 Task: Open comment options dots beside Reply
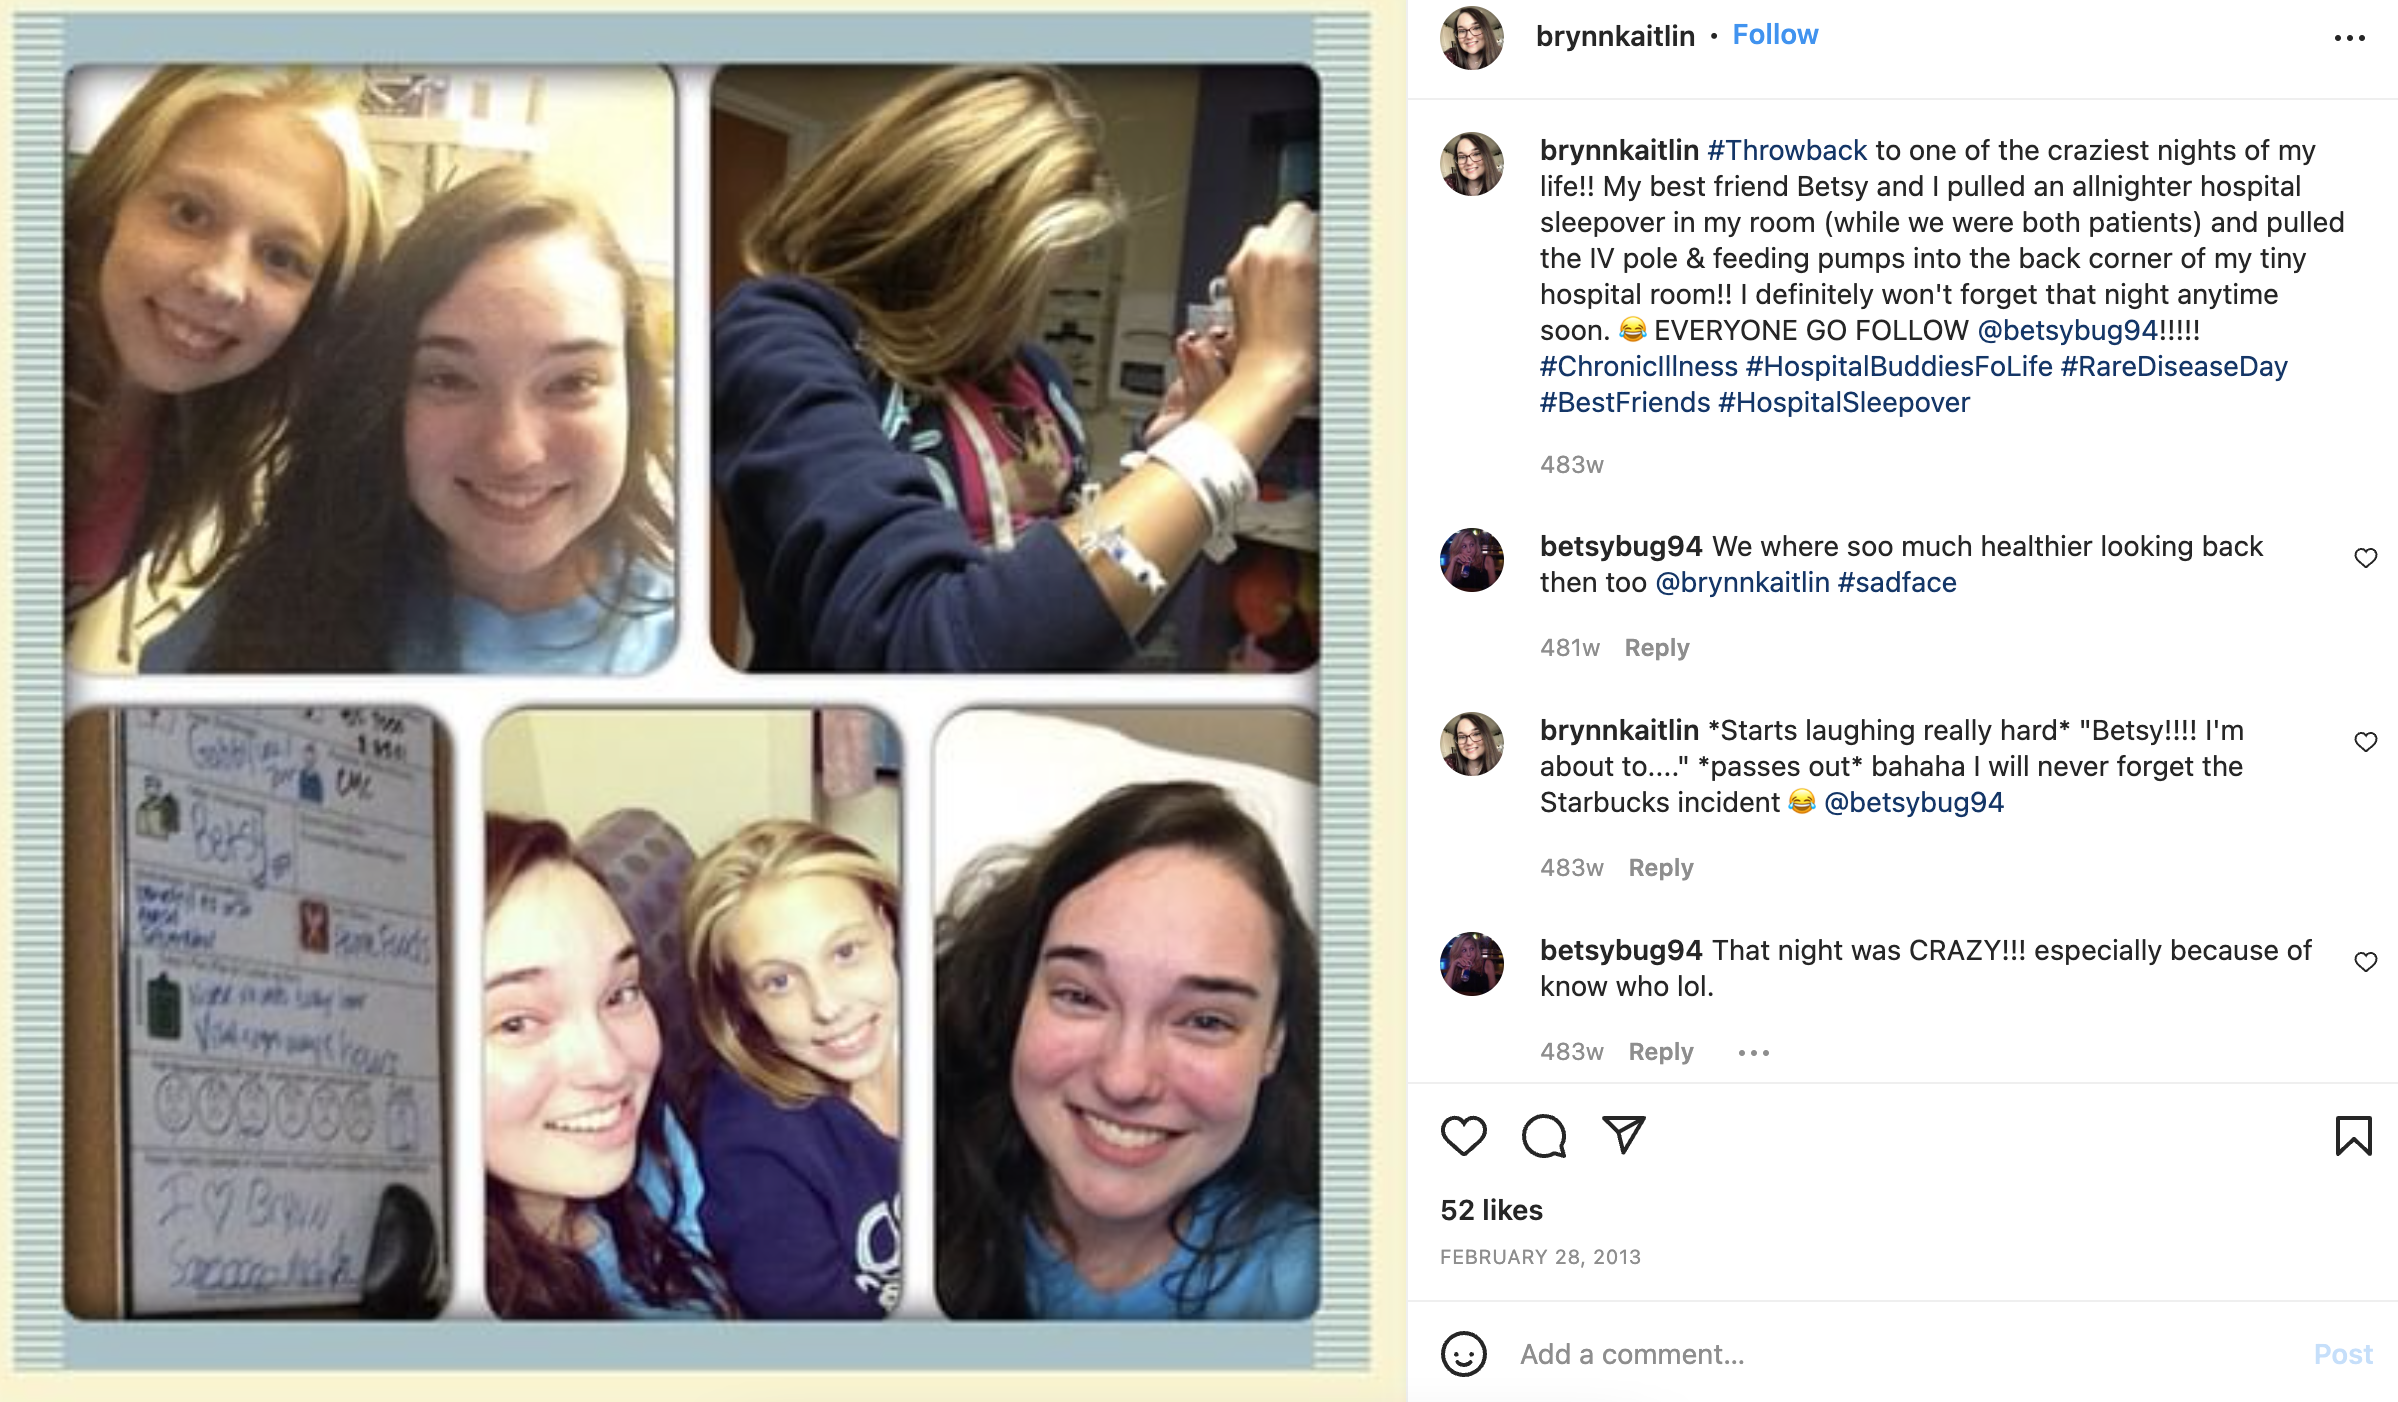[x=1753, y=1053]
